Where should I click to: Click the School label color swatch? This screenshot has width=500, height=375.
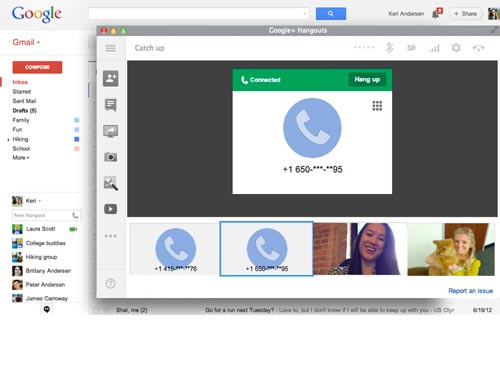click(77, 149)
